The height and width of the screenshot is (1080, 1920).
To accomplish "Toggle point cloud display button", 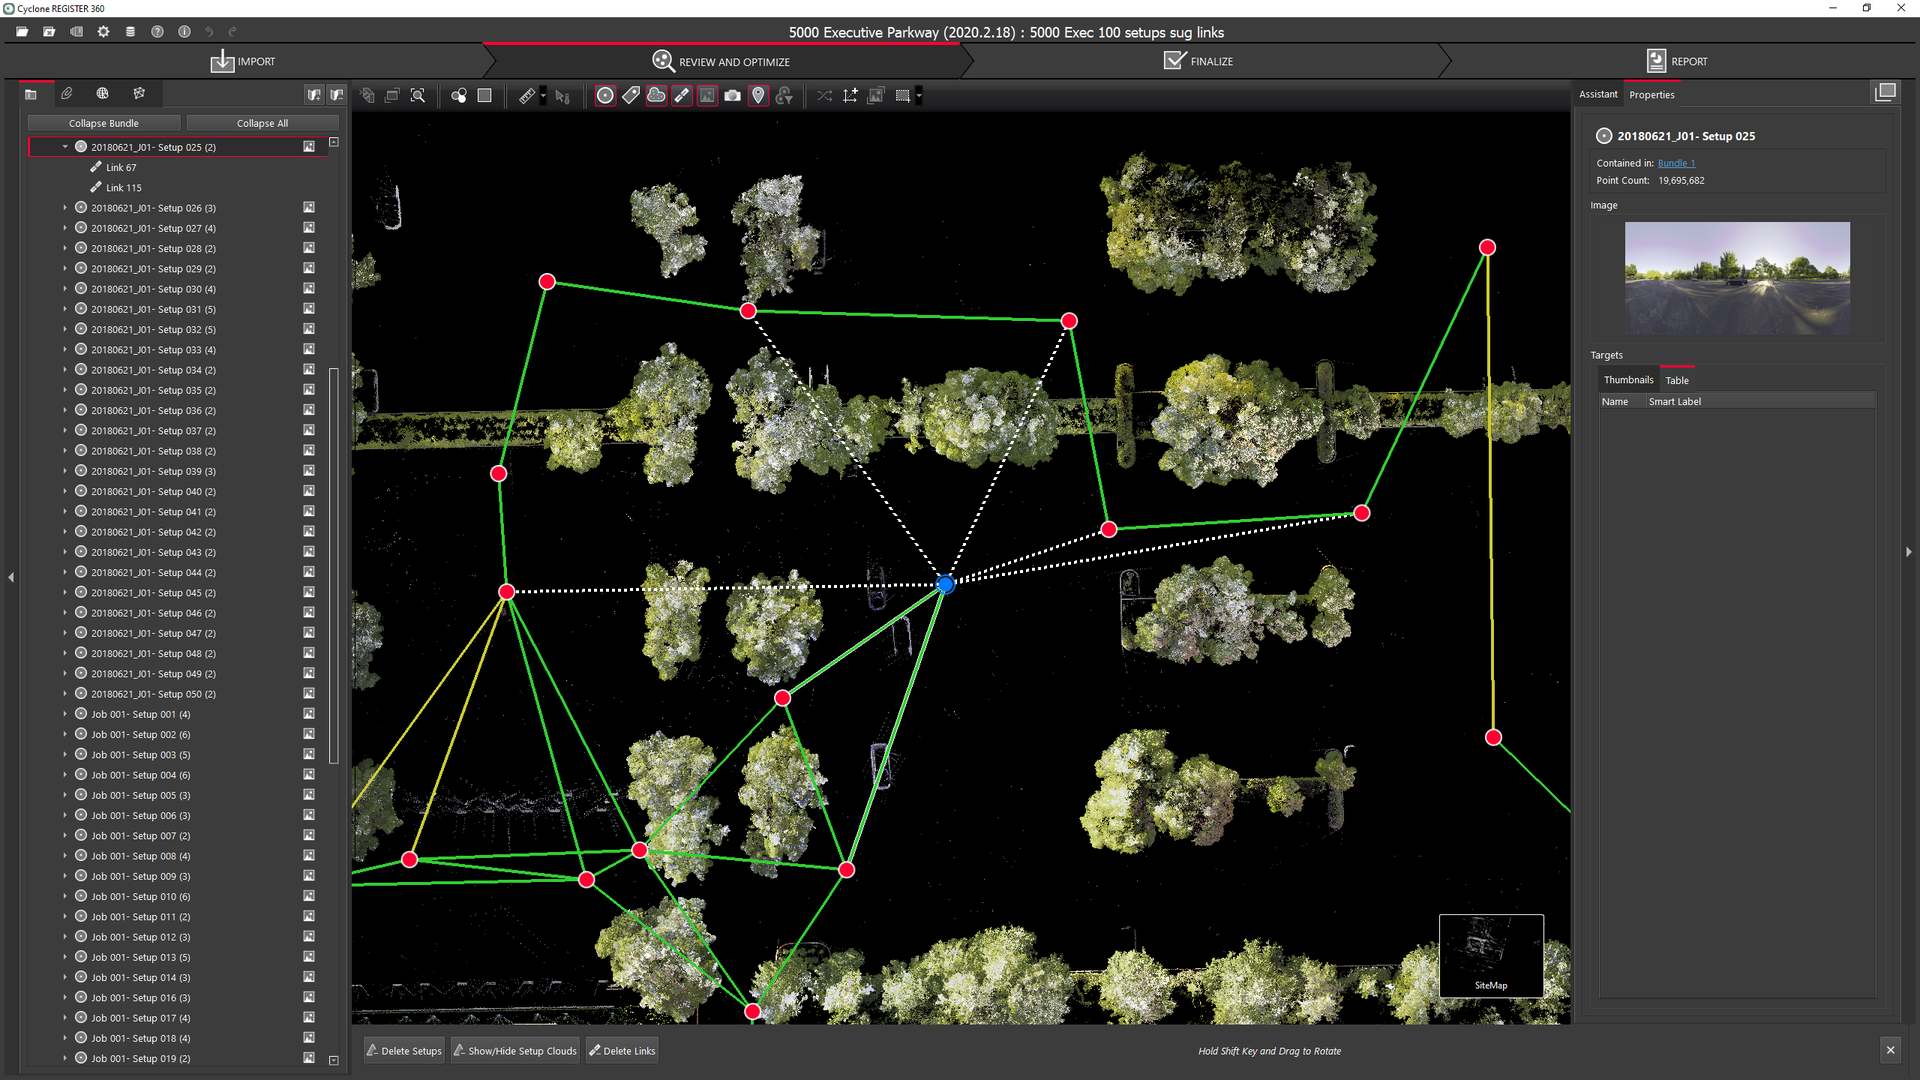I will coord(657,96).
